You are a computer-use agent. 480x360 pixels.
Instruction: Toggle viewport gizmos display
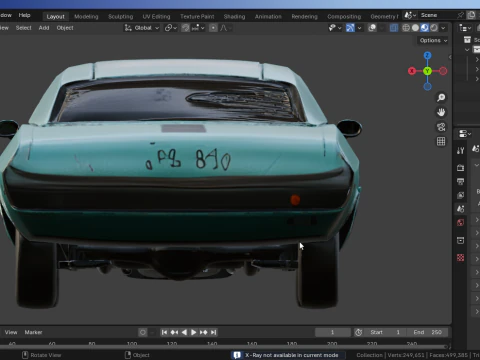pos(350,28)
